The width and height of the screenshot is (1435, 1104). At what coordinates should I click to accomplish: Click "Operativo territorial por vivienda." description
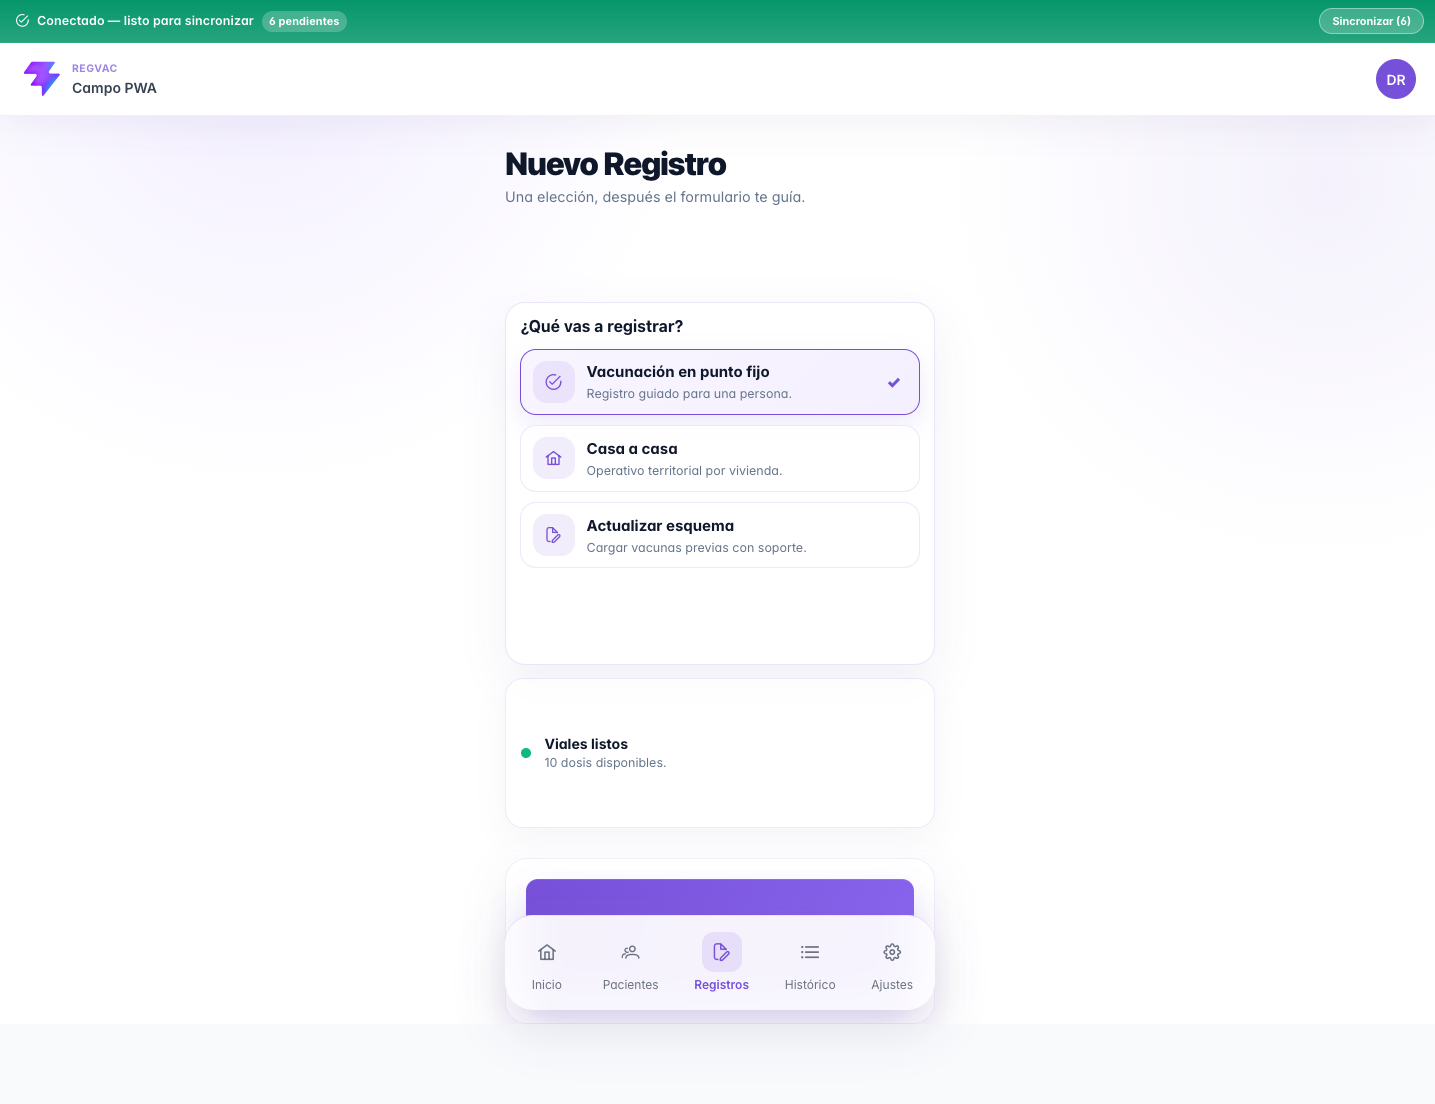(x=684, y=471)
